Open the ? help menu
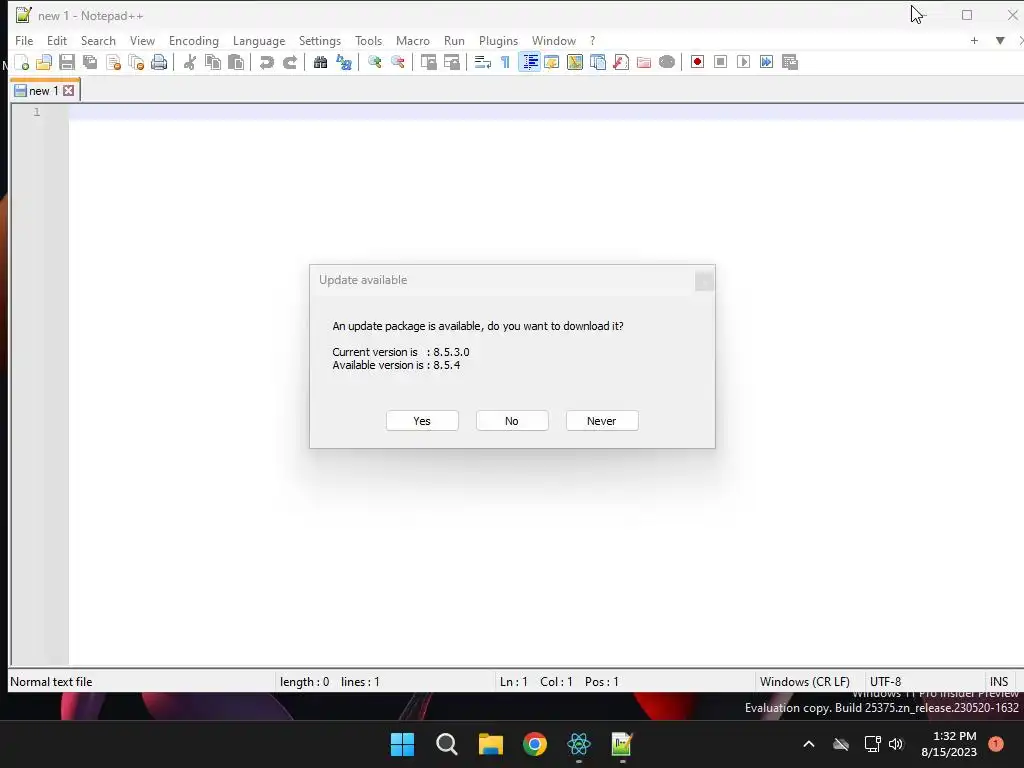This screenshot has height=768, width=1024. pyautogui.click(x=592, y=40)
